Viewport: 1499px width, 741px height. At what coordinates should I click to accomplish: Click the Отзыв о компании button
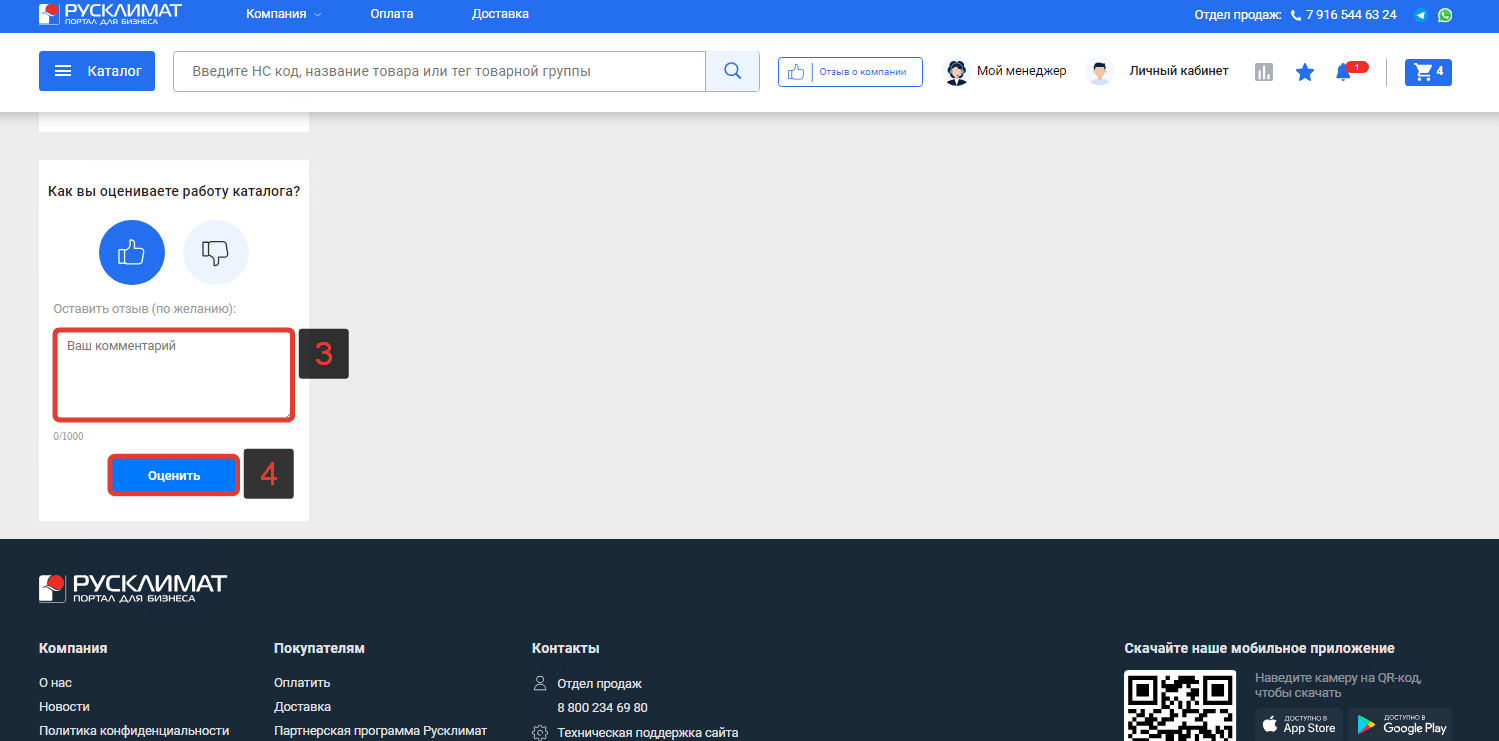tap(850, 72)
